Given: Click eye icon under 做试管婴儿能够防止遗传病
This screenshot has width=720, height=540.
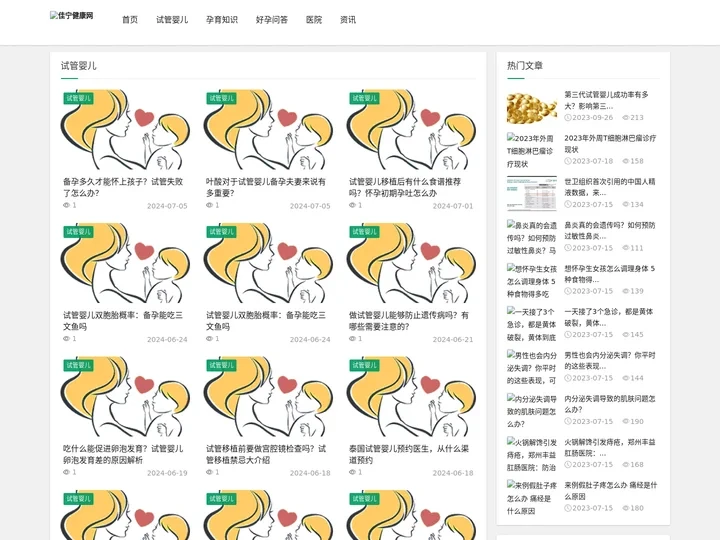Looking at the screenshot, I should click(352, 338).
